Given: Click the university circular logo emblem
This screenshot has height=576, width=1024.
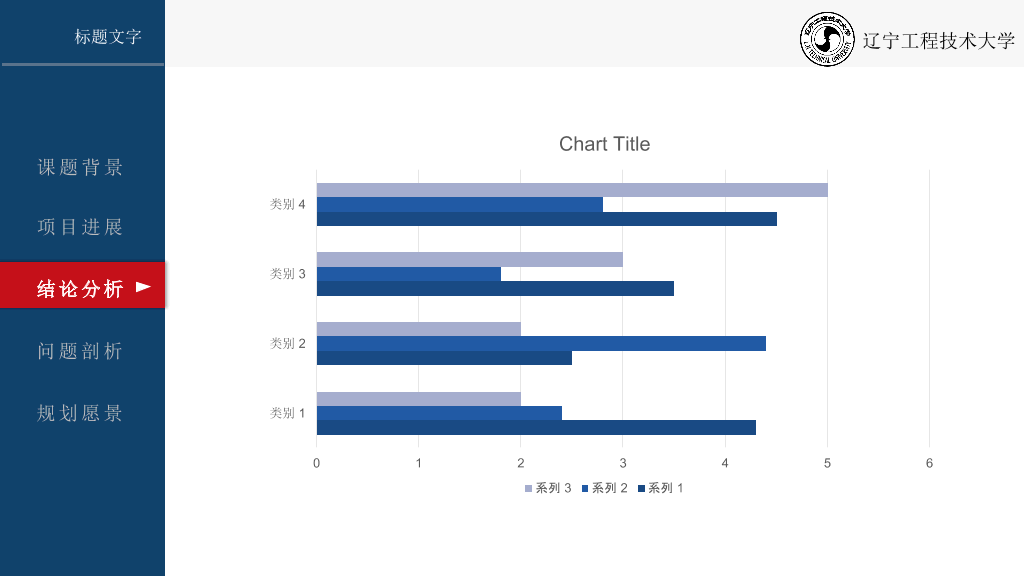Looking at the screenshot, I should [x=827, y=39].
